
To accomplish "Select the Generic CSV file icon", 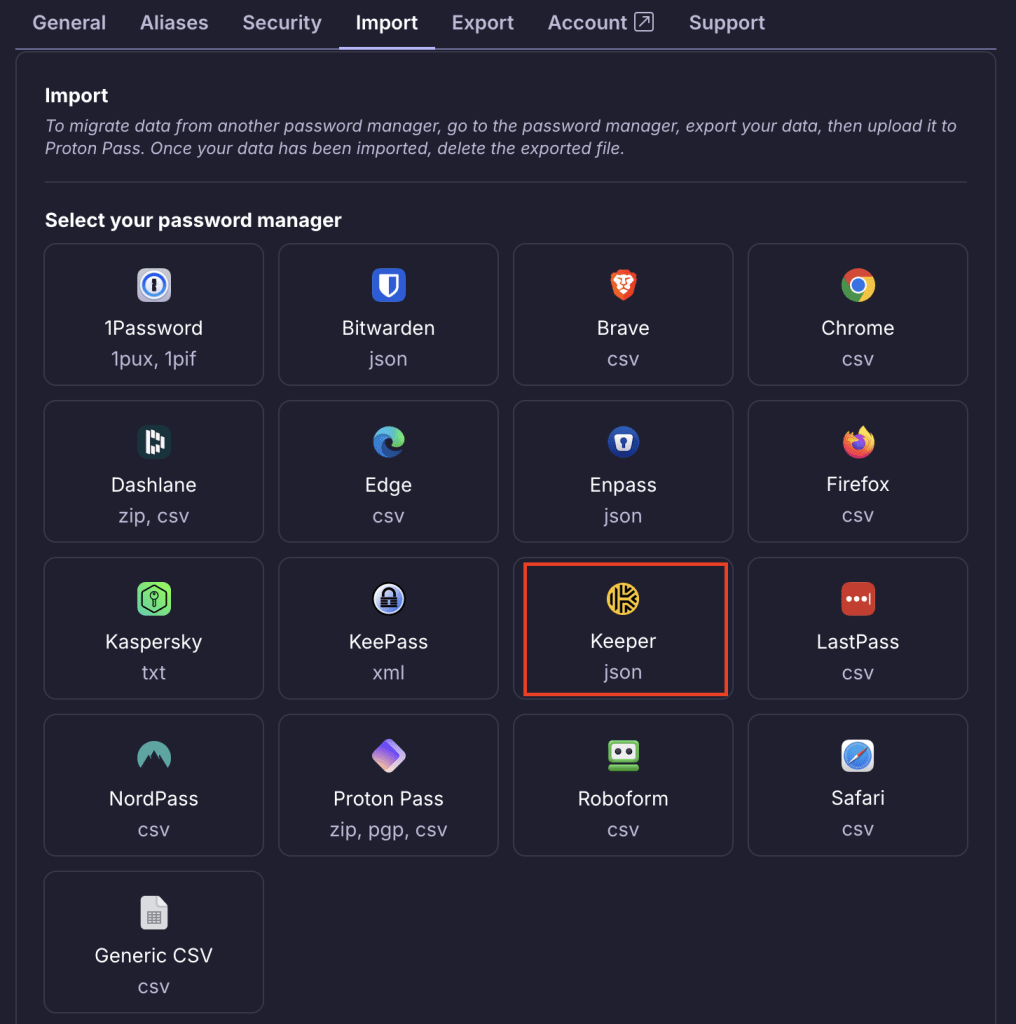I will click(153, 912).
